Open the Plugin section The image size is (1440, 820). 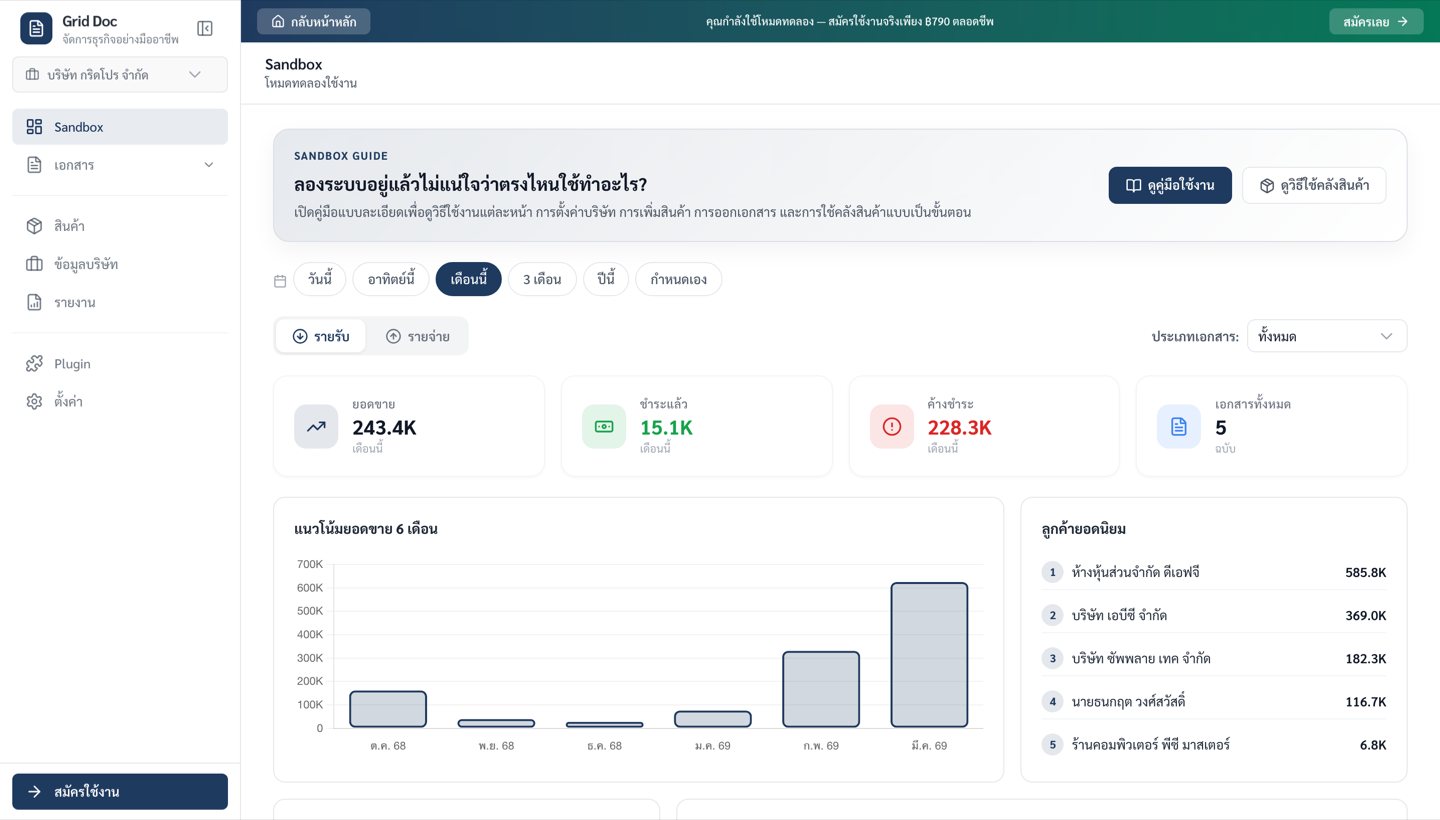tap(74, 363)
